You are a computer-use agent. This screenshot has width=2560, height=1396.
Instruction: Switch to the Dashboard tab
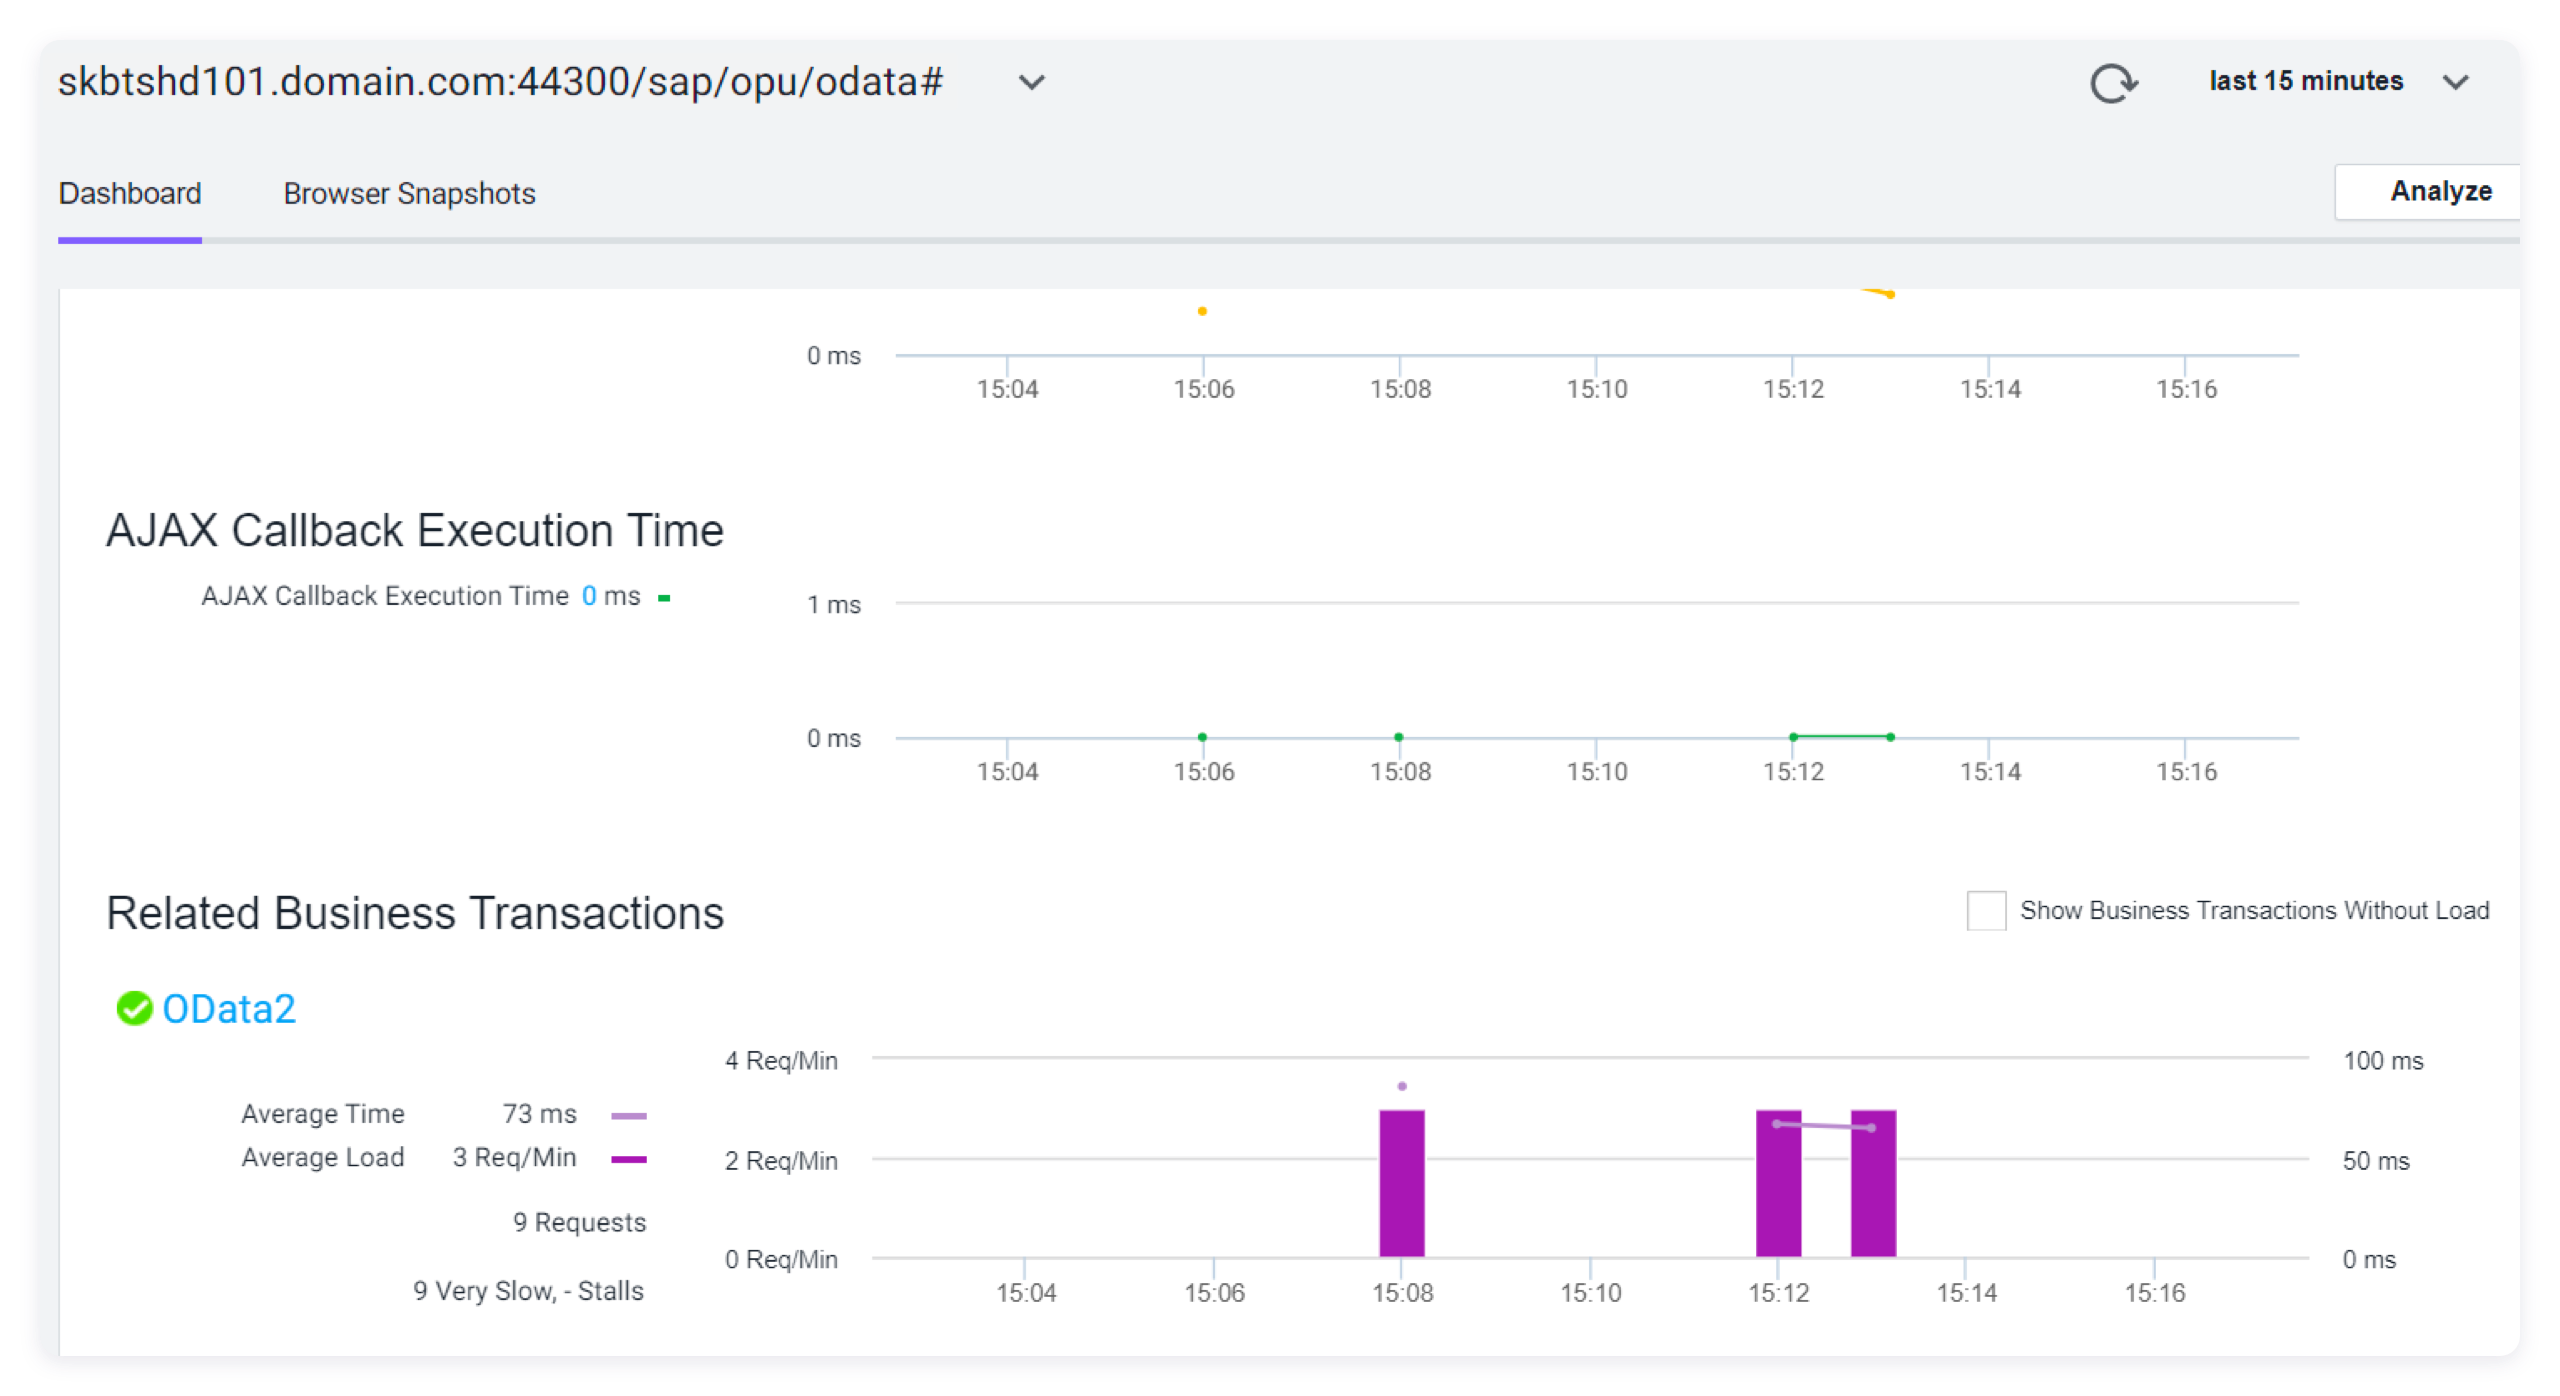pyautogui.click(x=130, y=193)
